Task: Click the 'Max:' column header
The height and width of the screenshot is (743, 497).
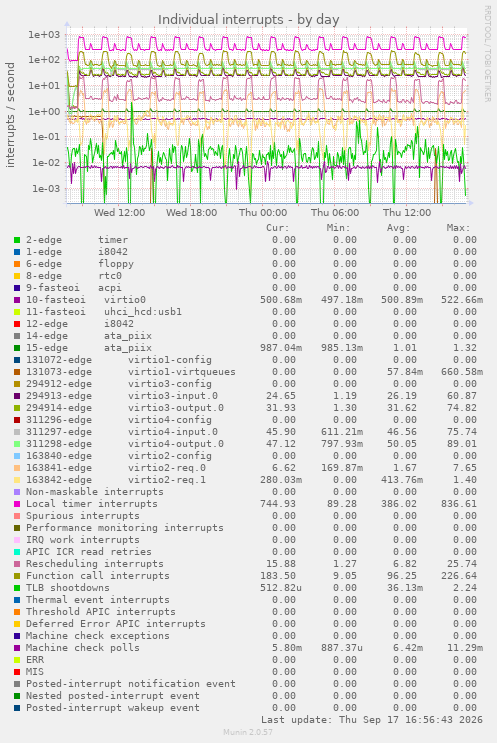Action: point(458,228)
